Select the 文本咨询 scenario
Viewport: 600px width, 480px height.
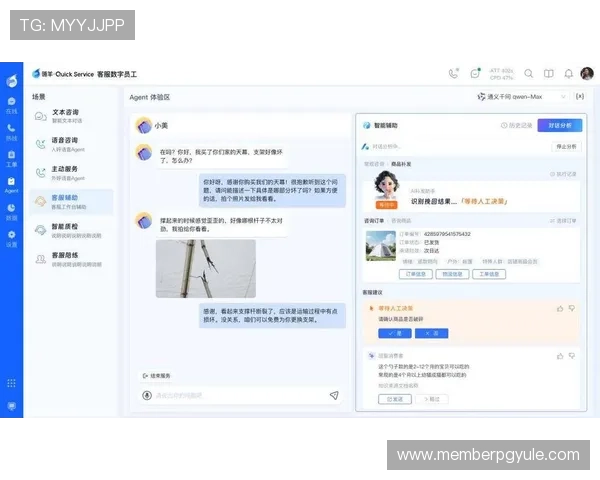(72, 116)
